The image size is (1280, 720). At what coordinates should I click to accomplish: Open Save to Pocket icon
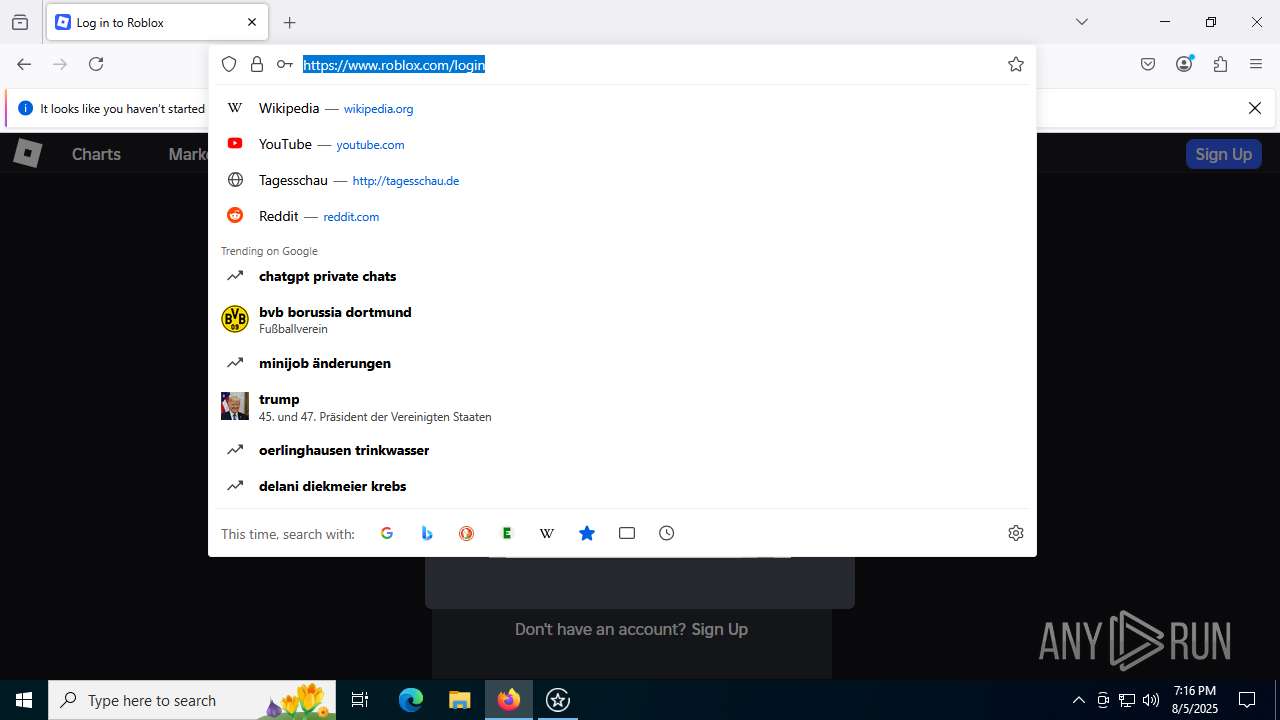(x=1148, y=64)
